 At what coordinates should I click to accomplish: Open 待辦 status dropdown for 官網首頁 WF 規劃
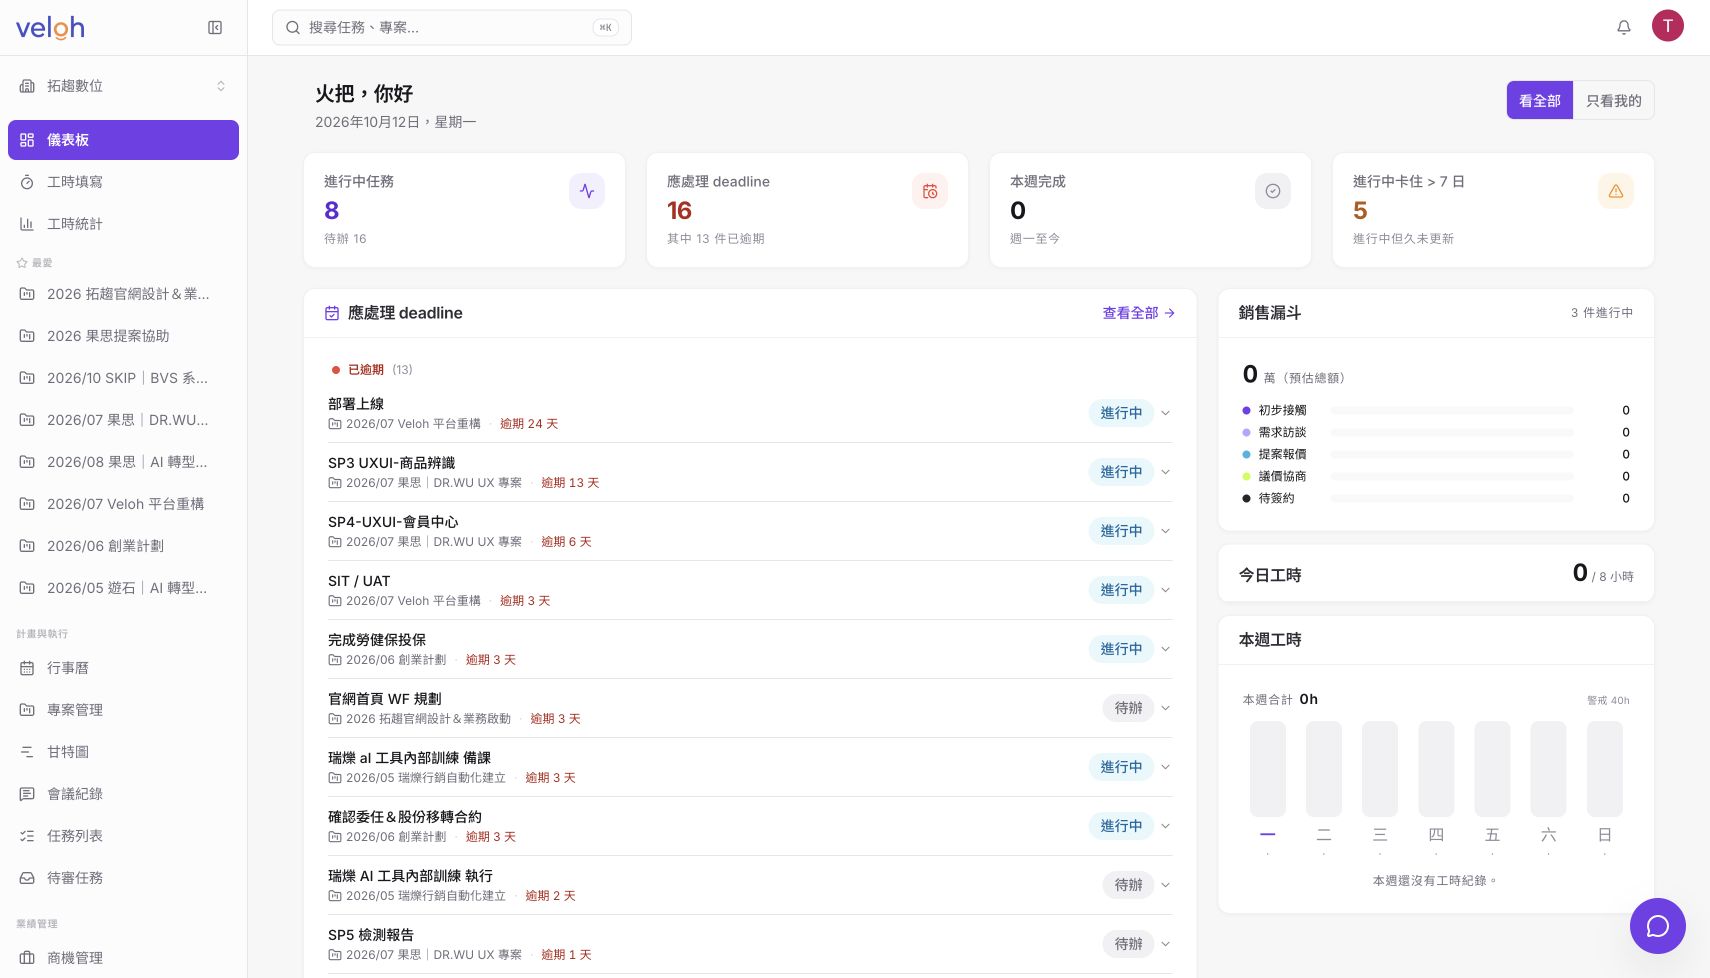pos(1137,708)
